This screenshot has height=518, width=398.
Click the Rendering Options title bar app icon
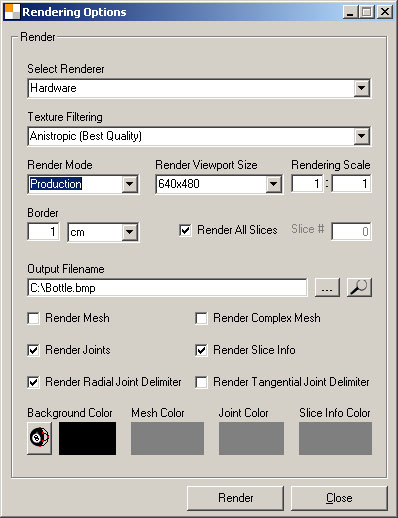tap(12, 12)
